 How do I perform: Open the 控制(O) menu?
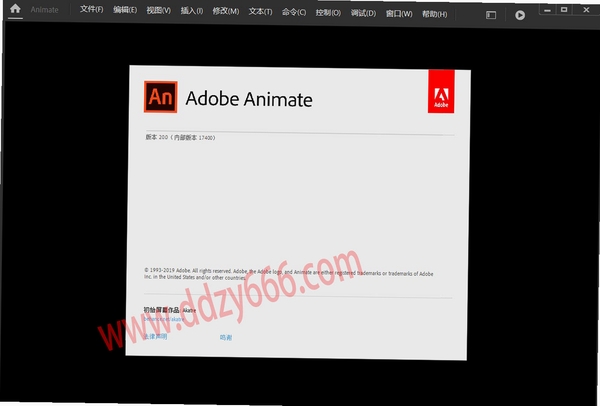328,13
